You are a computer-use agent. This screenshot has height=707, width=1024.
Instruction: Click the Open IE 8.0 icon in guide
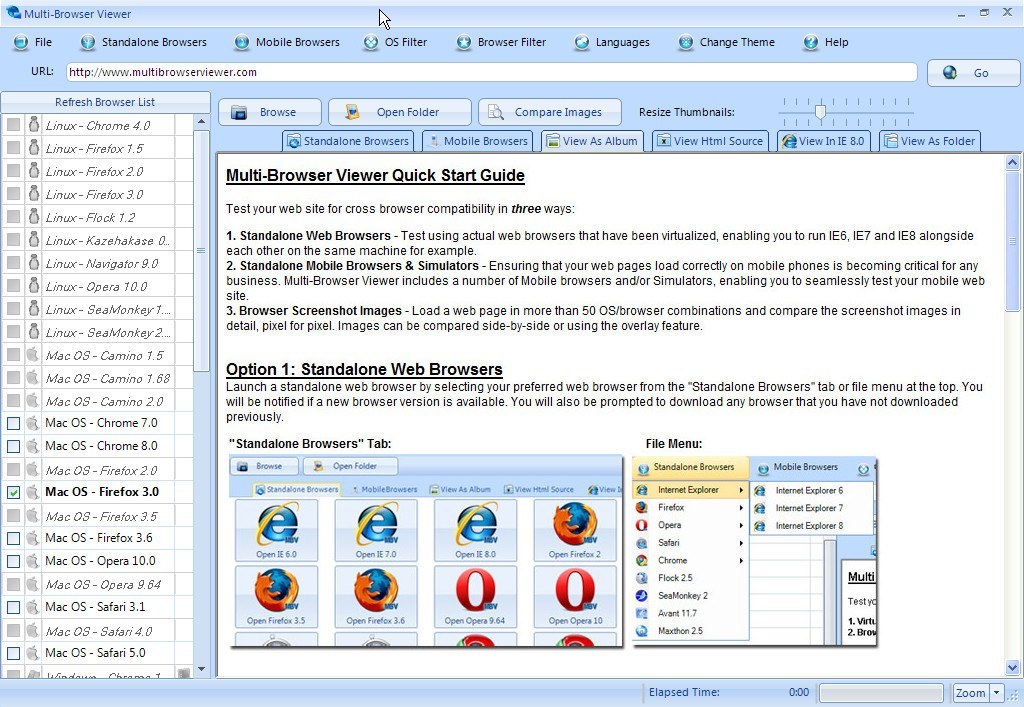[475, 530]
